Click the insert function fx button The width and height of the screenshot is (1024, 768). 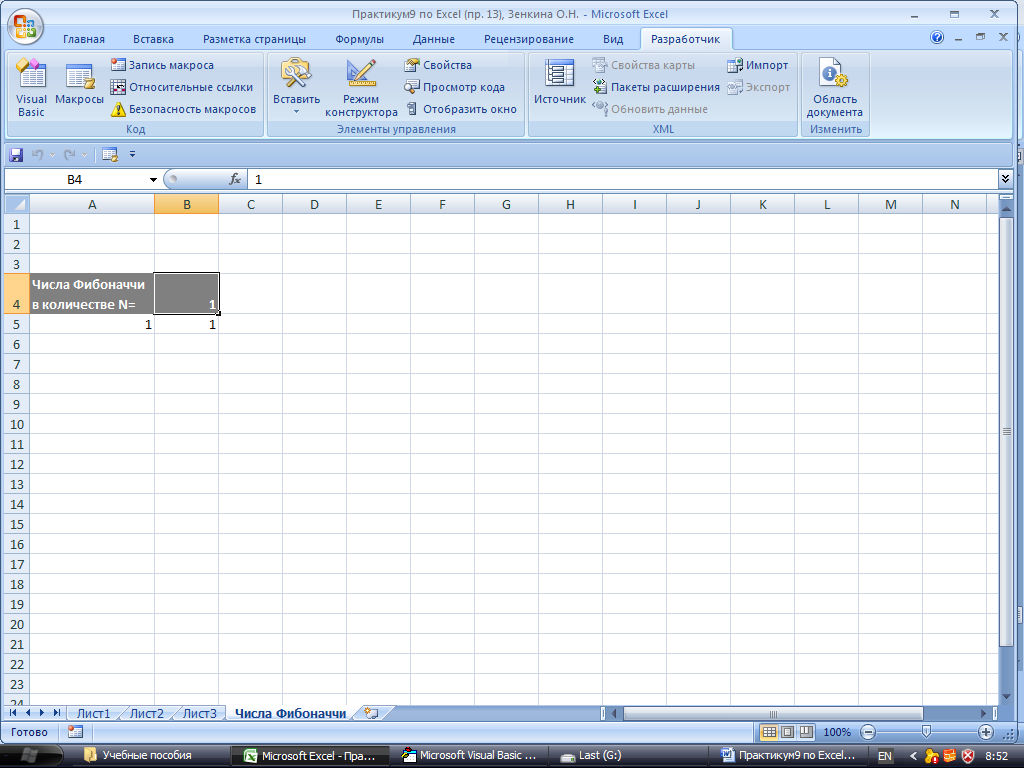click(235, 179)
